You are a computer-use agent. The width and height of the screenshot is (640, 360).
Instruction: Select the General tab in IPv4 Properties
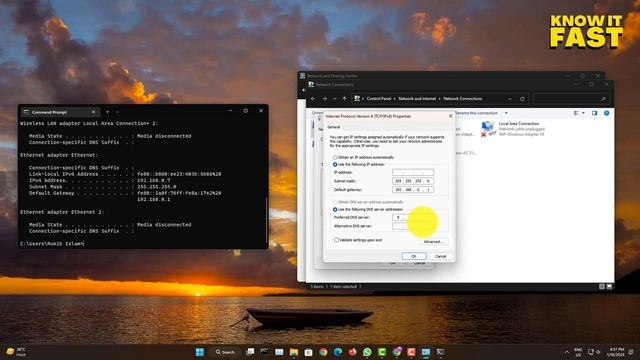(333, 127)
